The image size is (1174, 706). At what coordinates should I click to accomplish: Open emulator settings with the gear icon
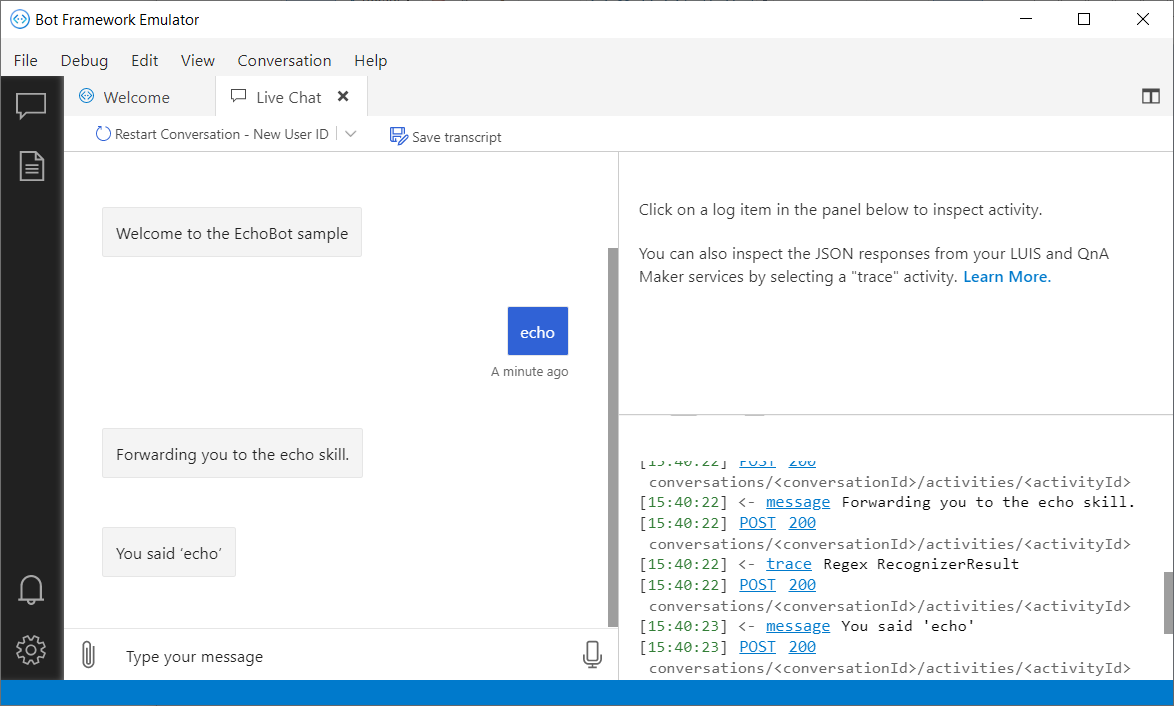tap(31, 650)
